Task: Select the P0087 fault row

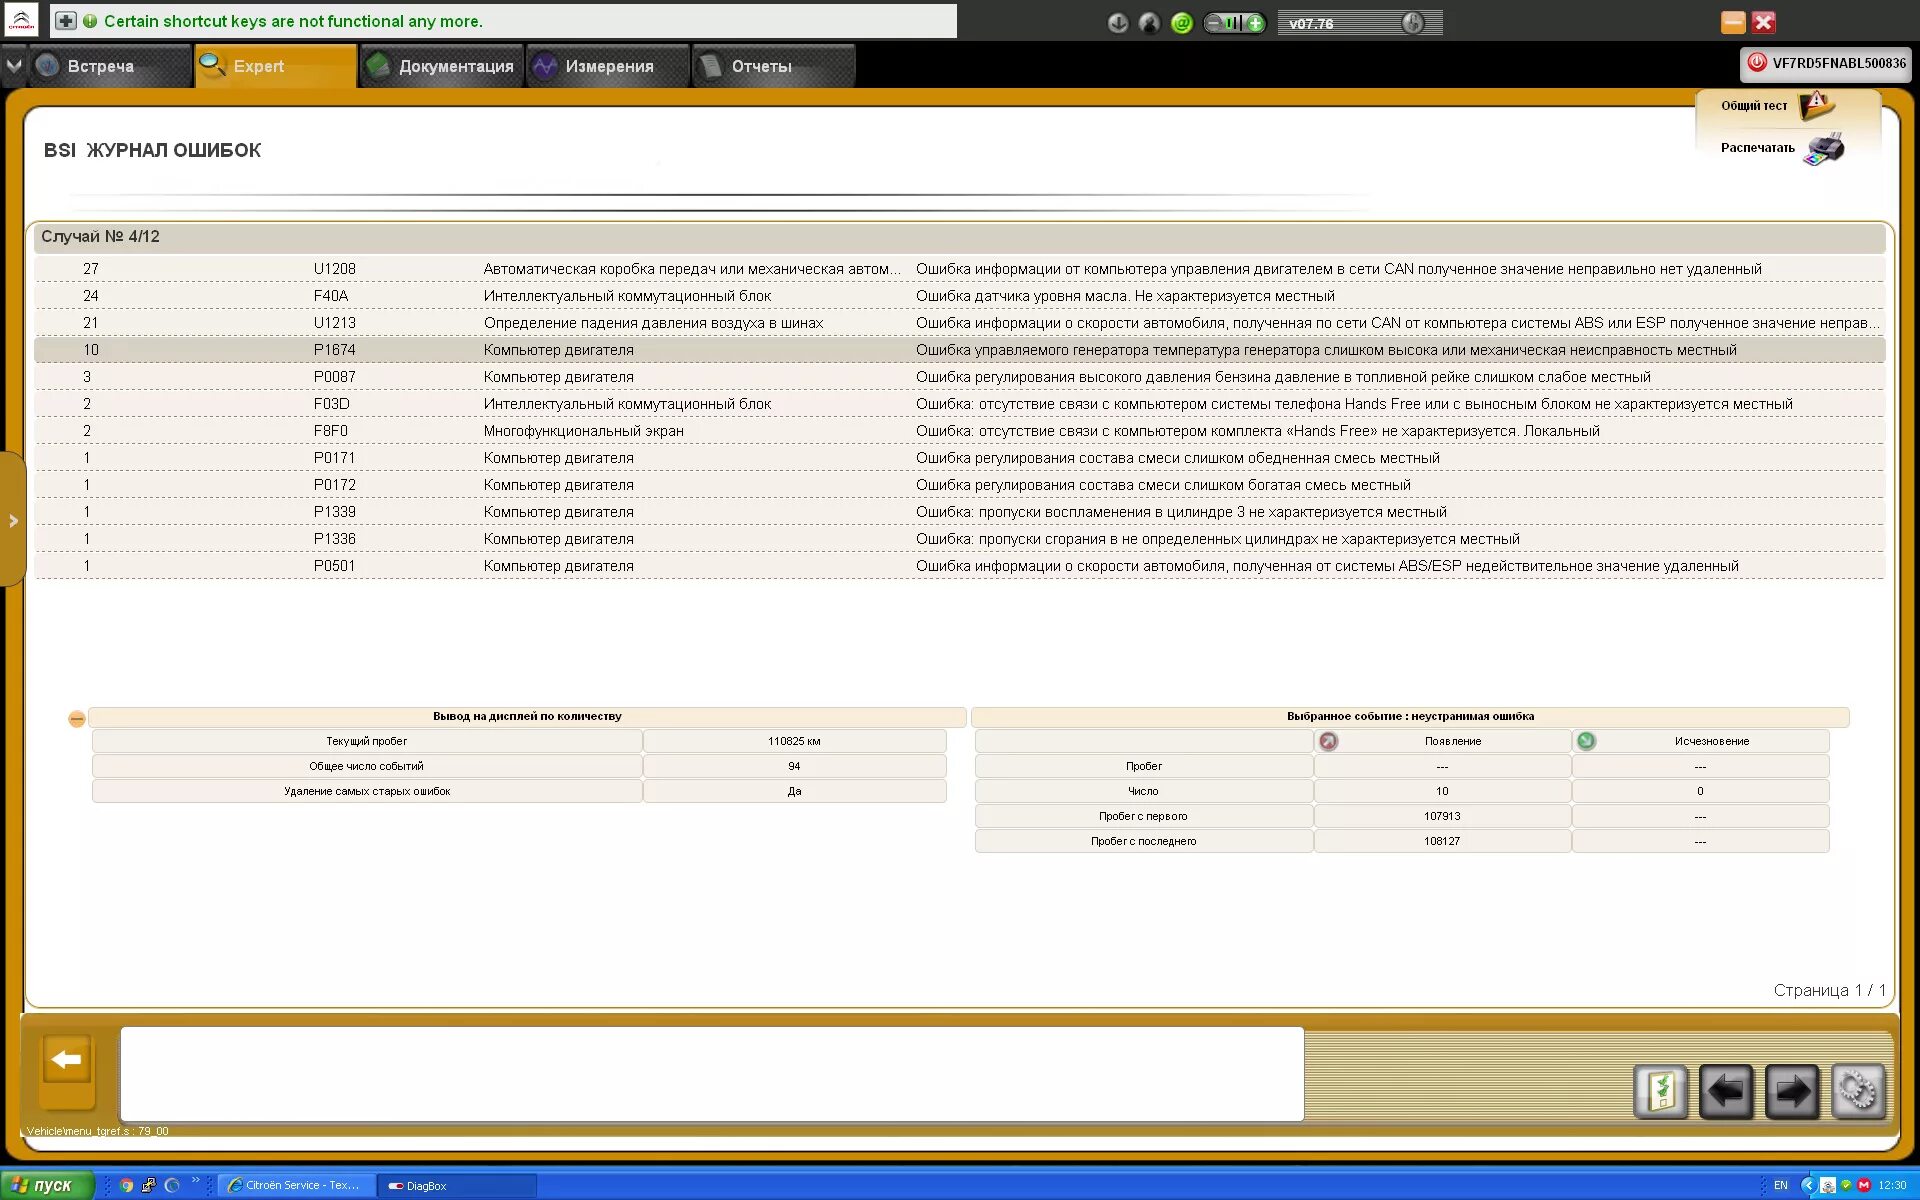Action: point(958,377)
